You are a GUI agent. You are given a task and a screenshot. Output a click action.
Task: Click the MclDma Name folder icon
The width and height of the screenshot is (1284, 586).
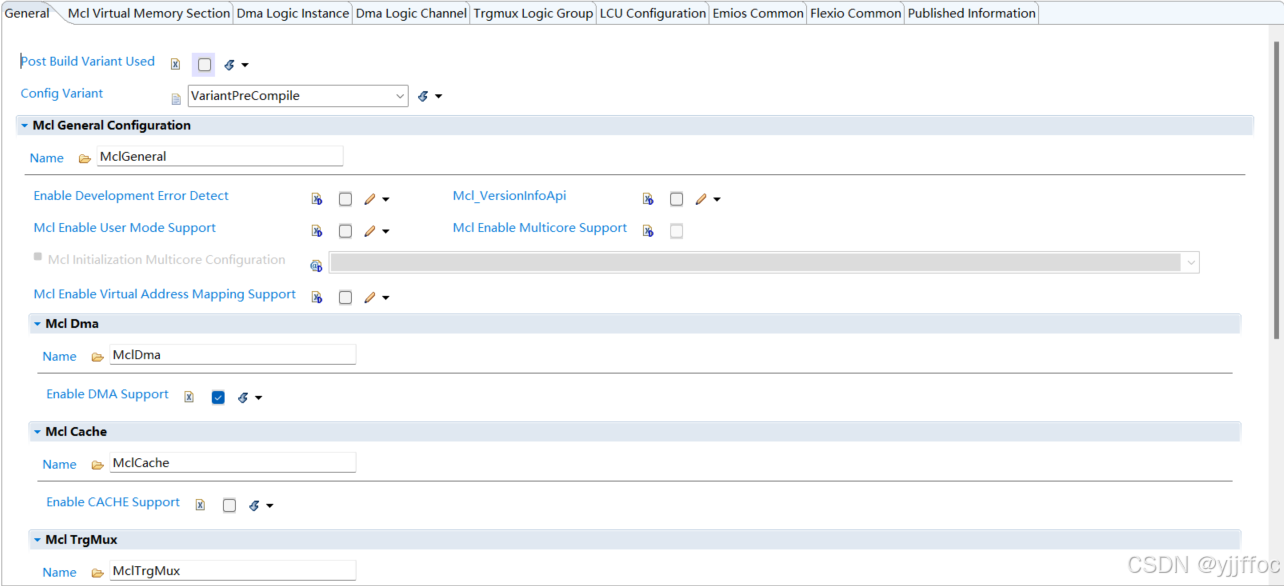pyautogui.click(x=98, y=357)
